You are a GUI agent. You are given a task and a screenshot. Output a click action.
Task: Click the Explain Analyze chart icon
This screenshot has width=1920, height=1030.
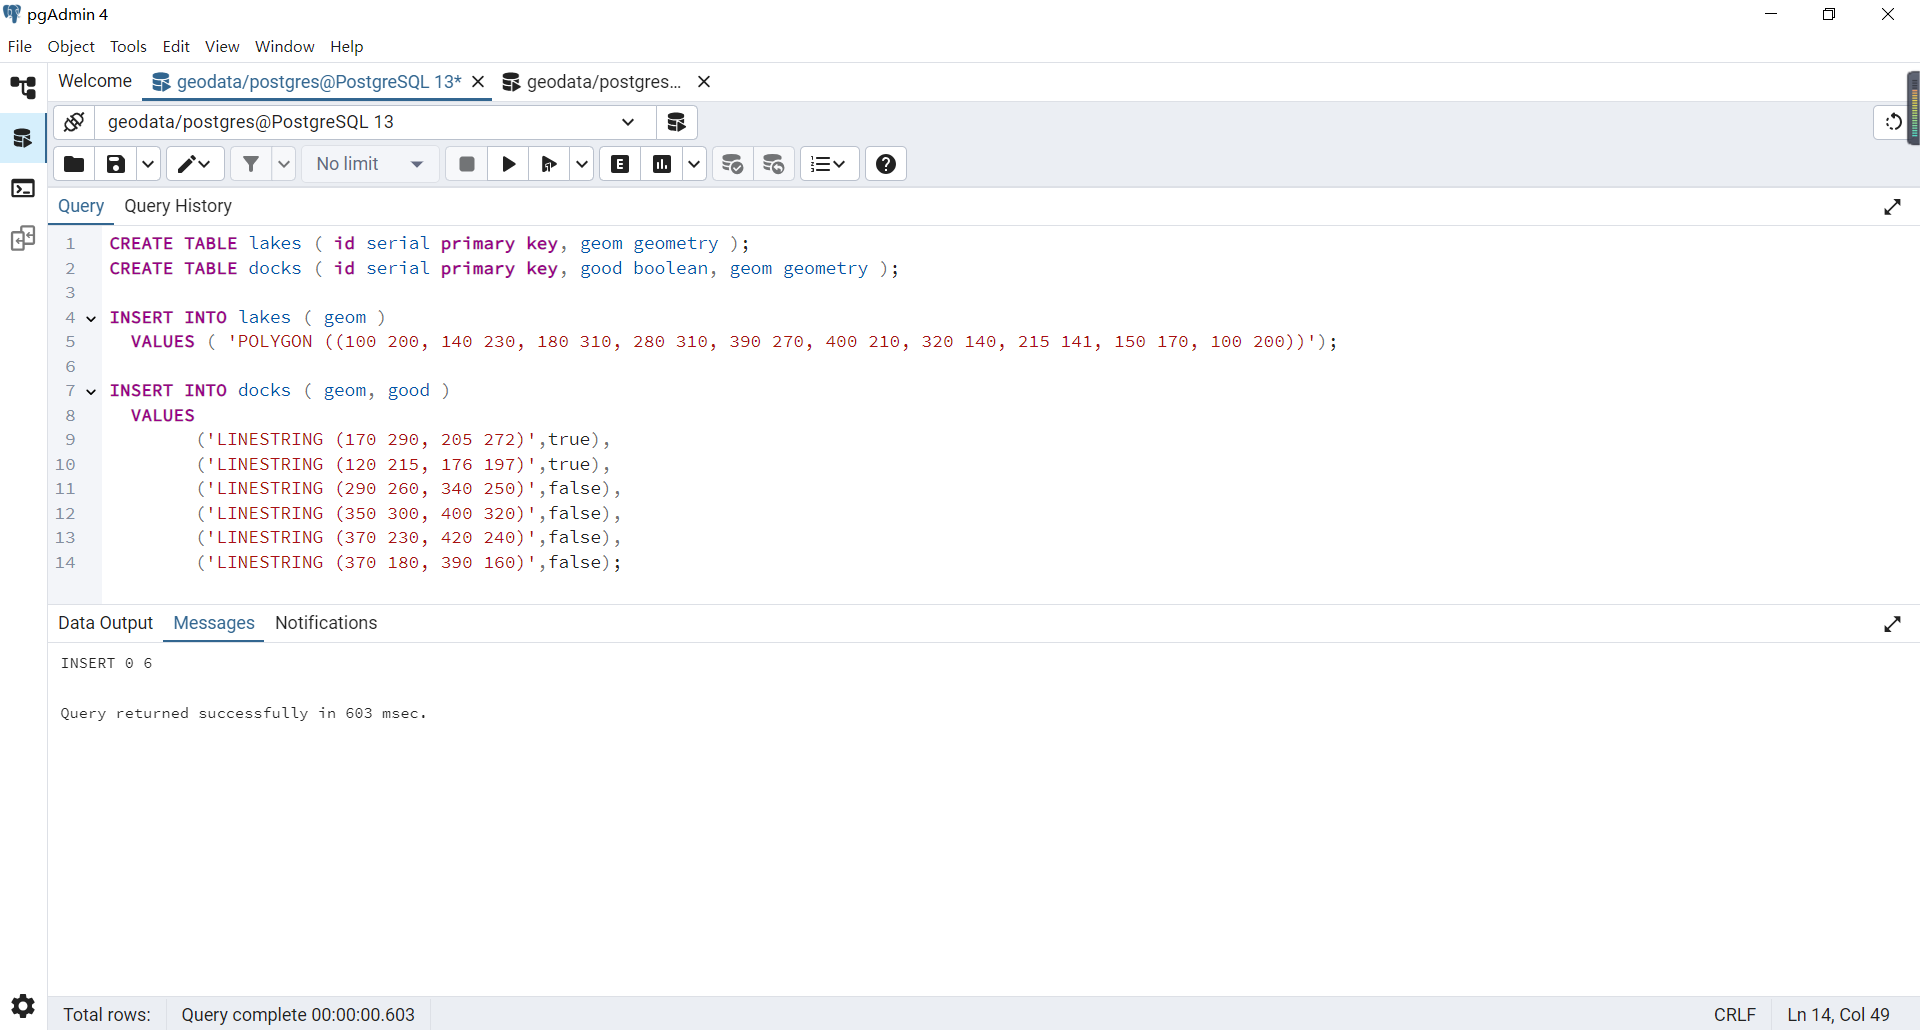pos(662,164)
